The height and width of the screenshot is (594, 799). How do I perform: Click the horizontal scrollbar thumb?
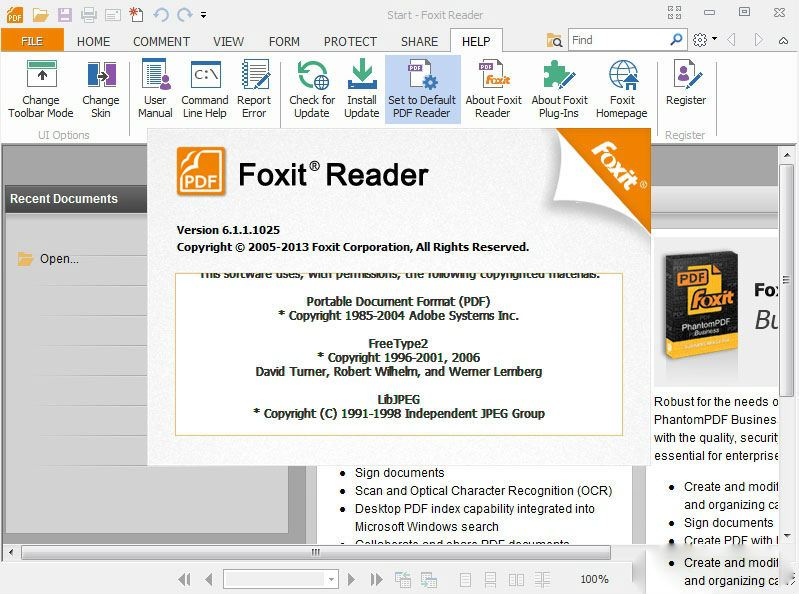click(x=316, y=552)
